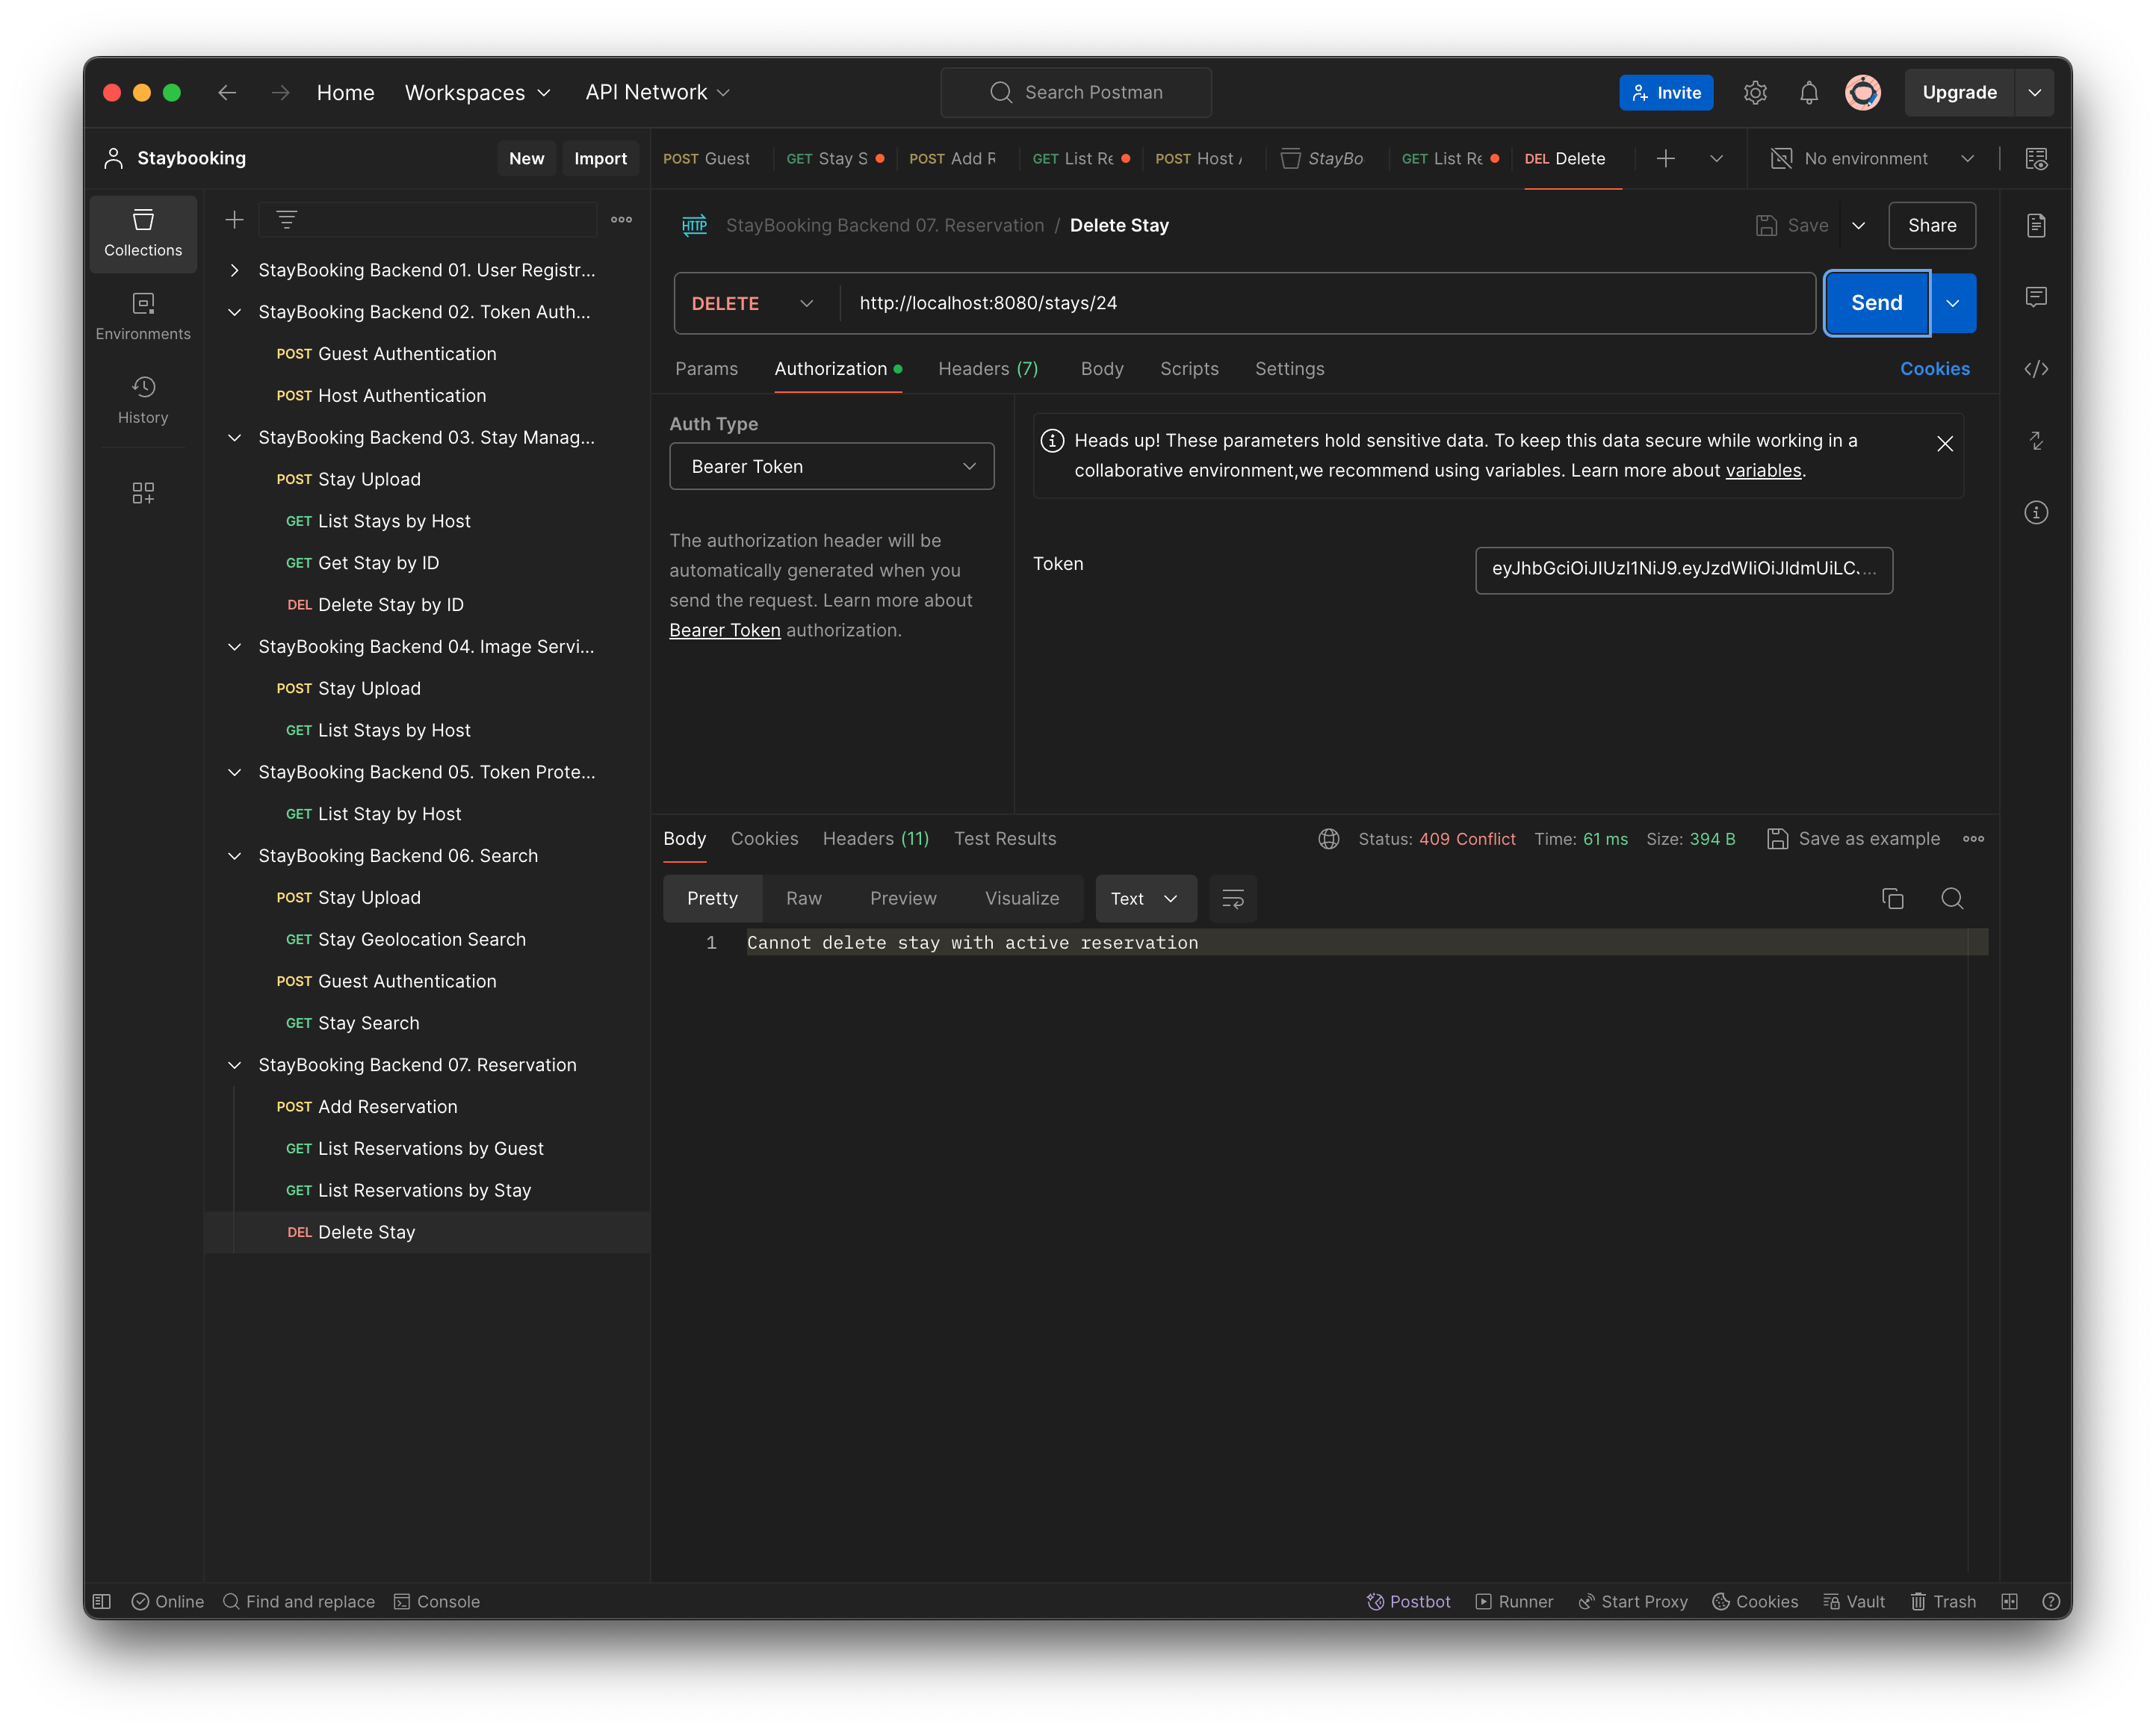Open the Code snippet panel icon
The height and width of the screenshot is (1730, 2156).
(x=2036, y=368)
